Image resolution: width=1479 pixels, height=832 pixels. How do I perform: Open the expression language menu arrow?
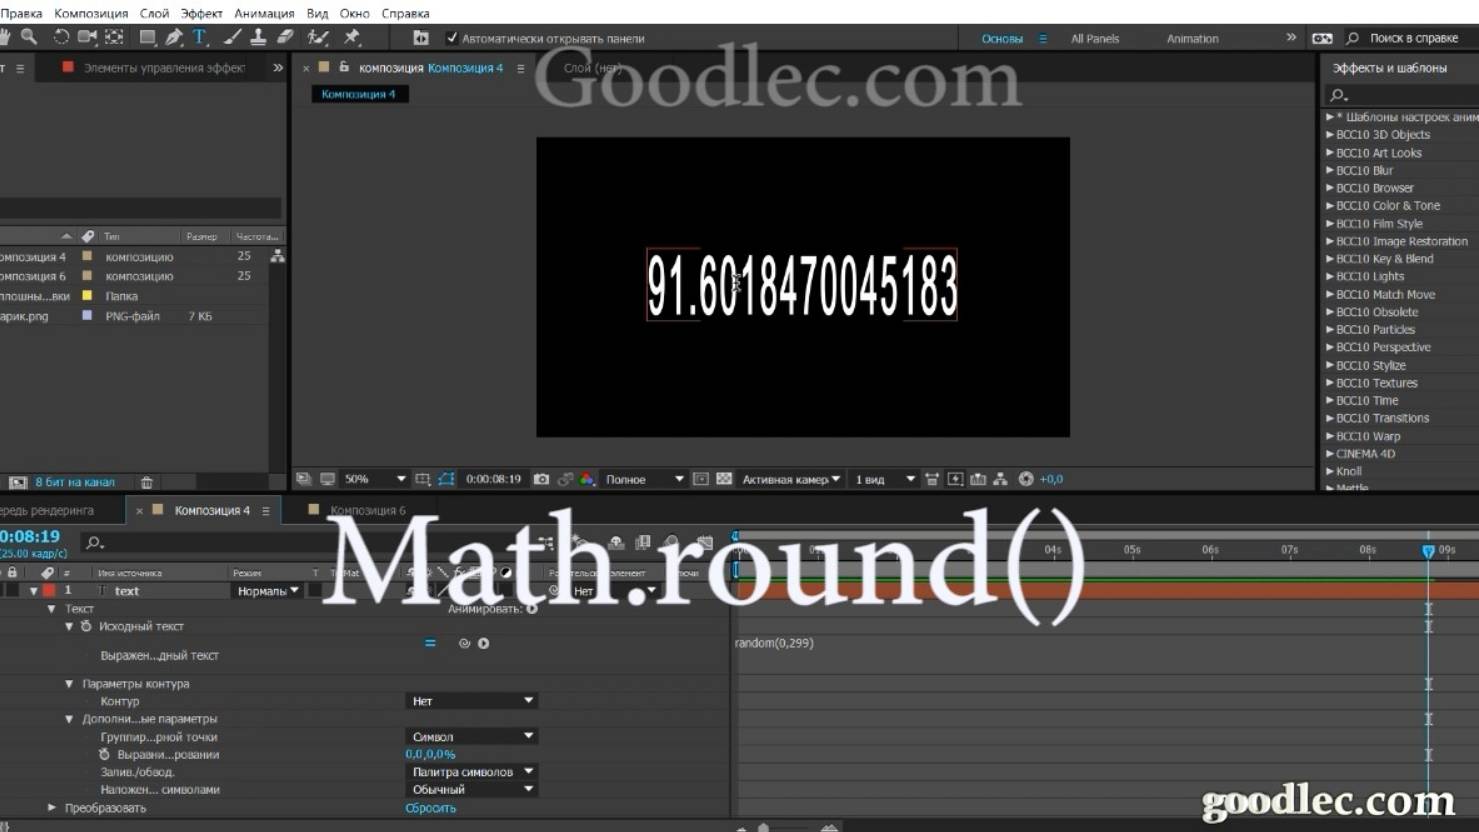click(484, 643)
